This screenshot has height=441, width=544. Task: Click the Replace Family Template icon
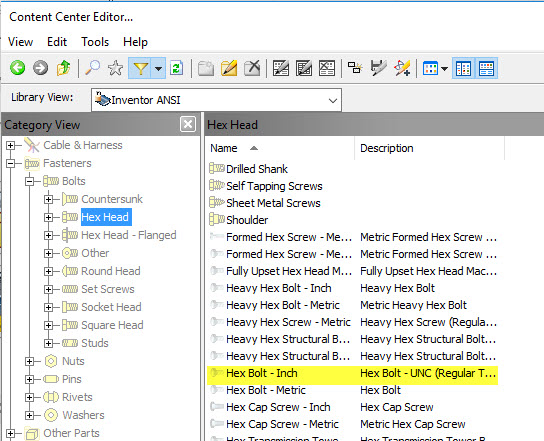click(355, 68)
